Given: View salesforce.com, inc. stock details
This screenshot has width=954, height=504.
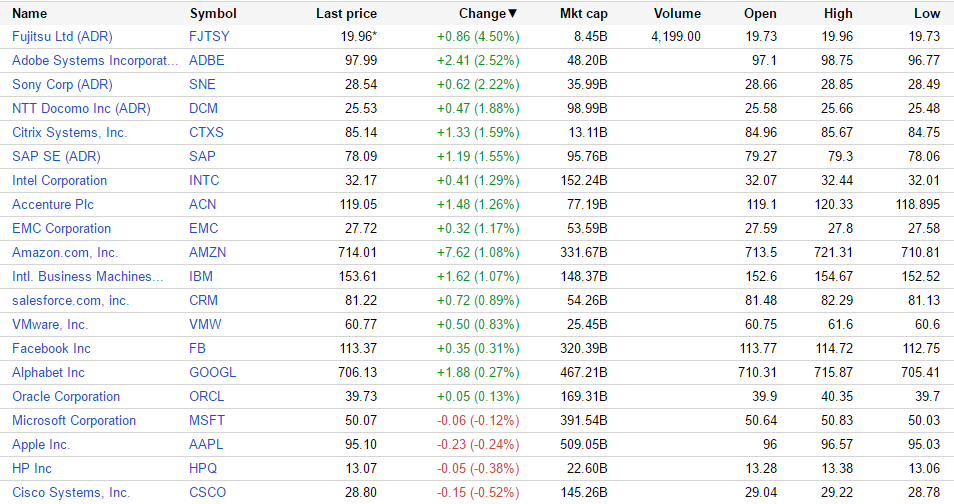Looking at the screenshot, I should tap(70, 300).
